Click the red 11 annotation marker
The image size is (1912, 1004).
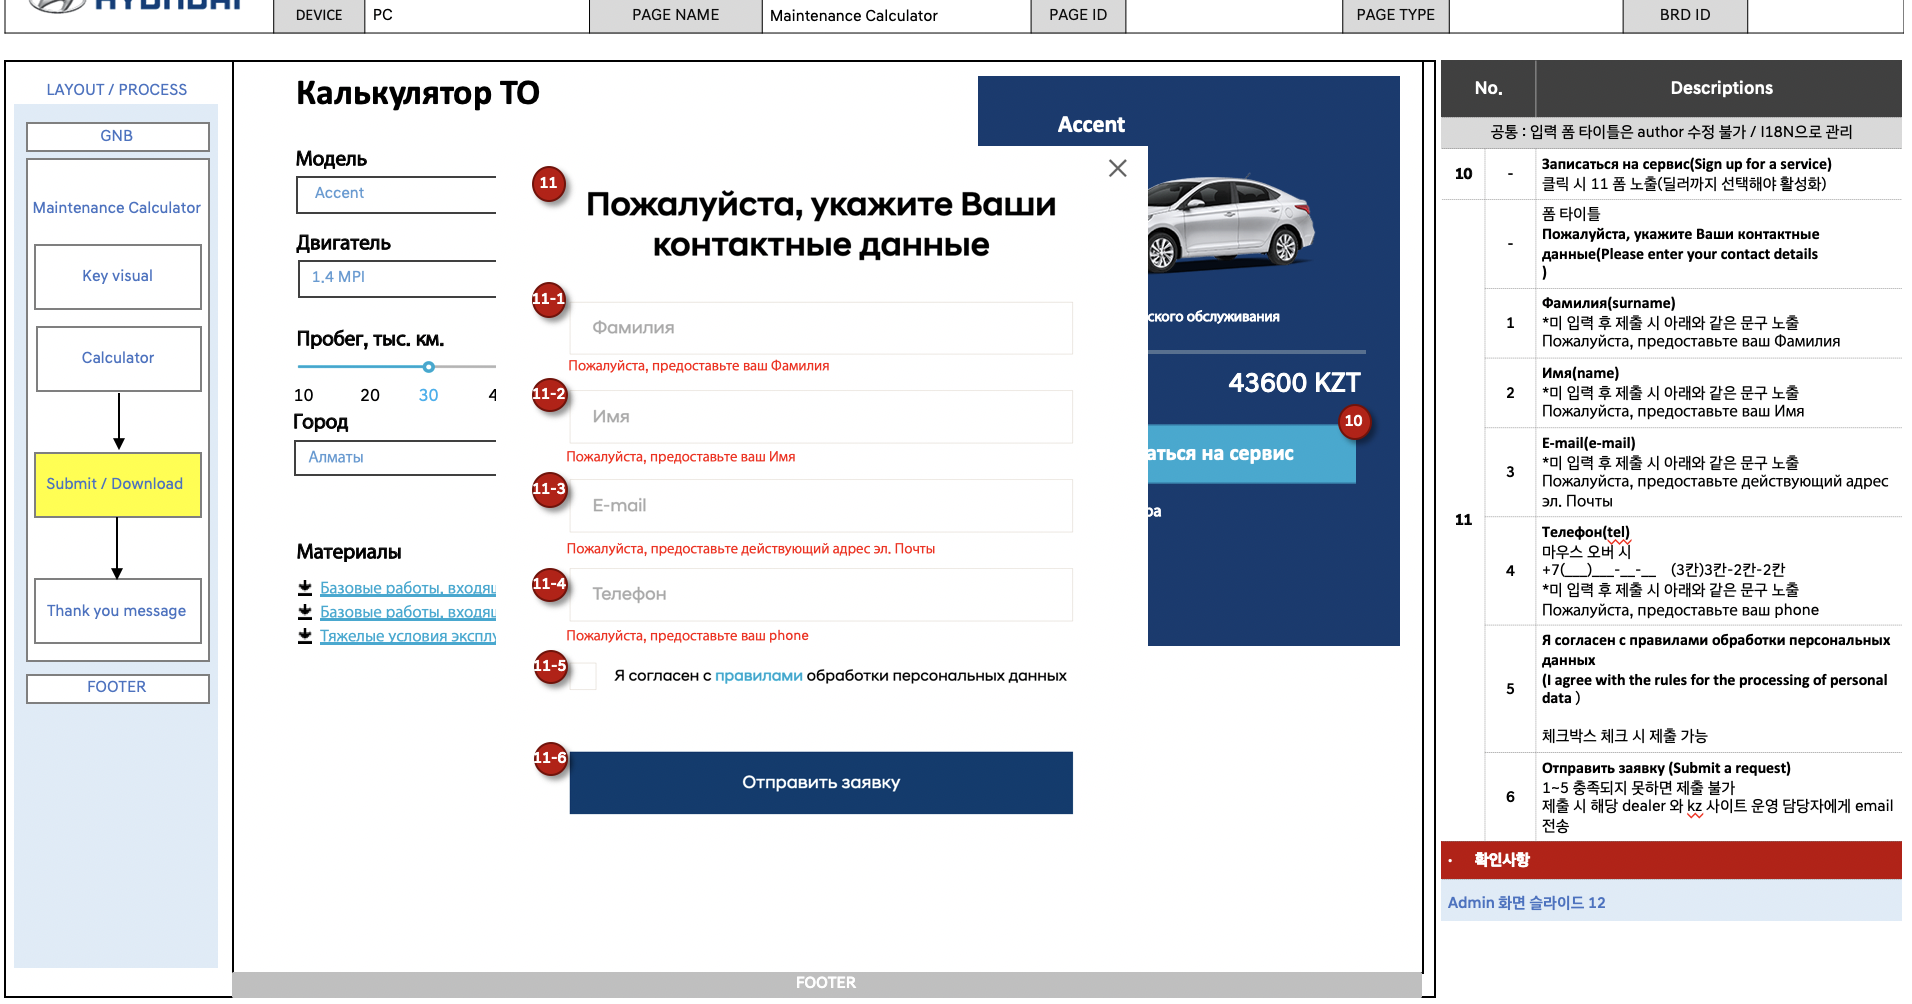[x=548, y=183]
